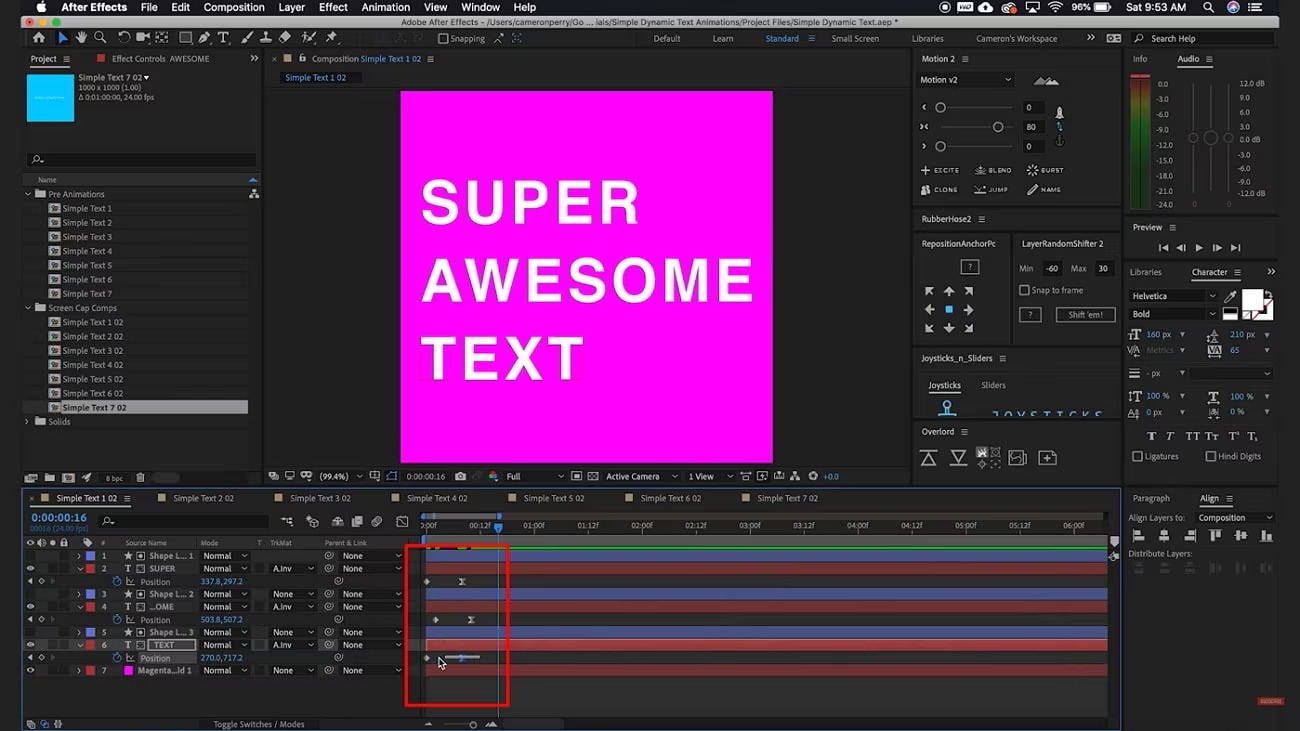Open the Mode dropdown for SUPER layer

[225, 568]
